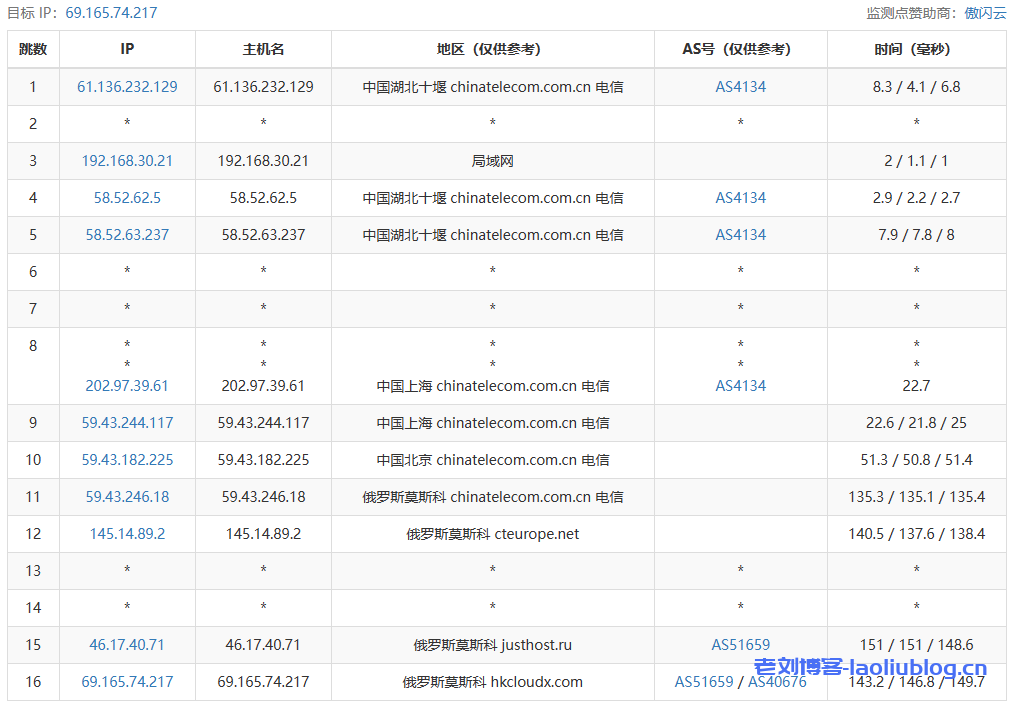Open the 61.136.232.129 IP link in hop 1
The width and height of the screenshot is (1013, 705).
tap(126, 87)
